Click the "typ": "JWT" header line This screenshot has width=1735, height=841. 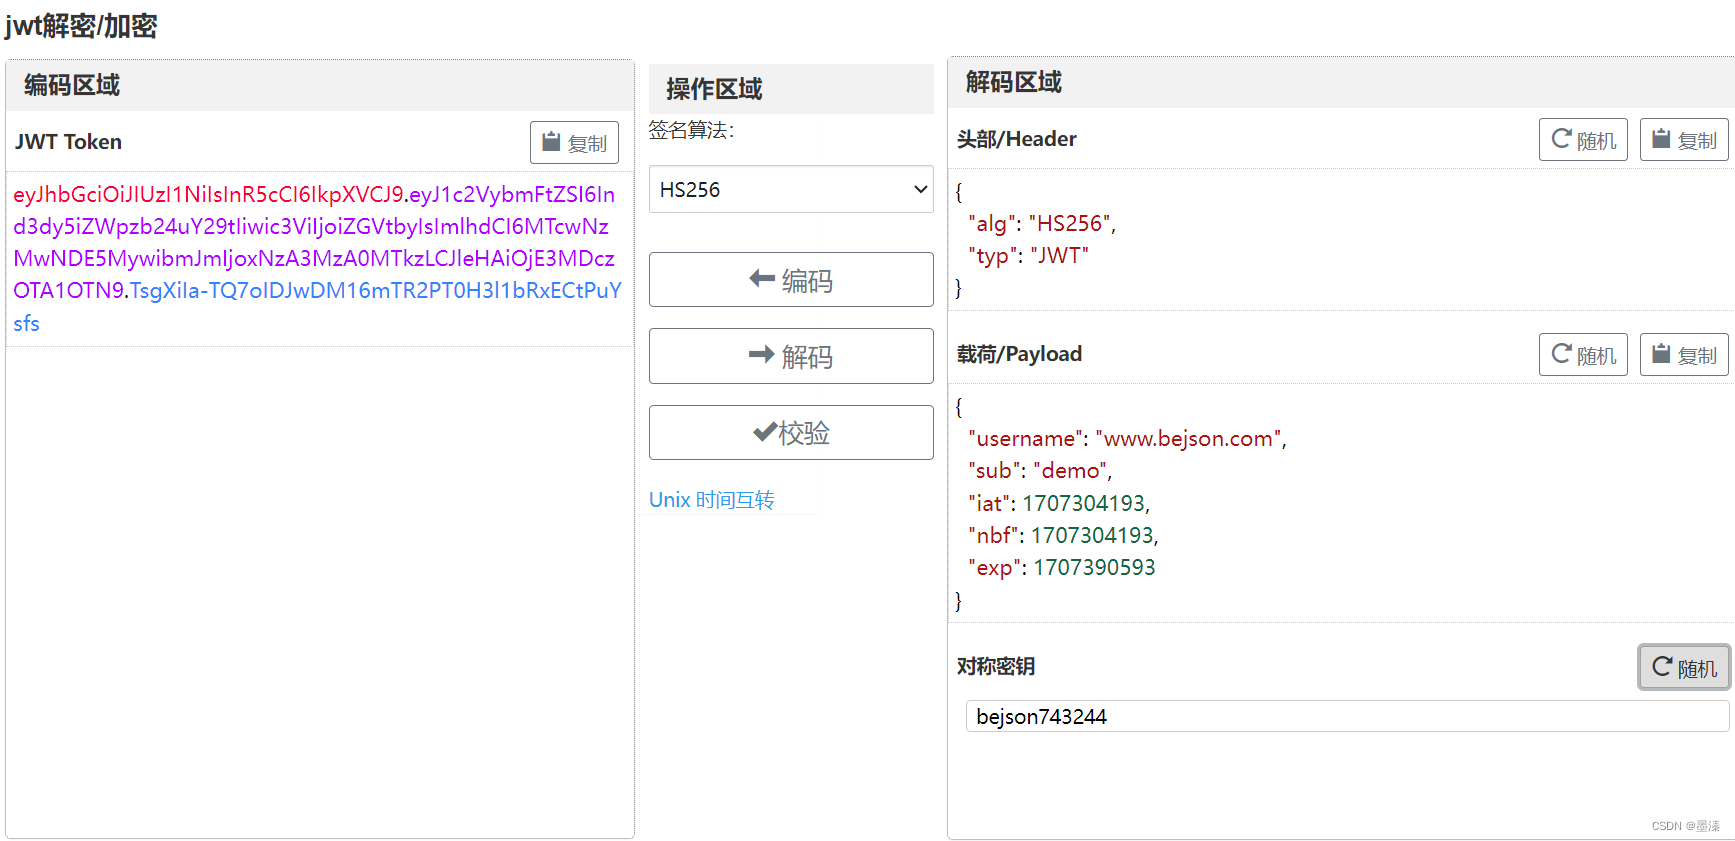[x=1028, y=255]
